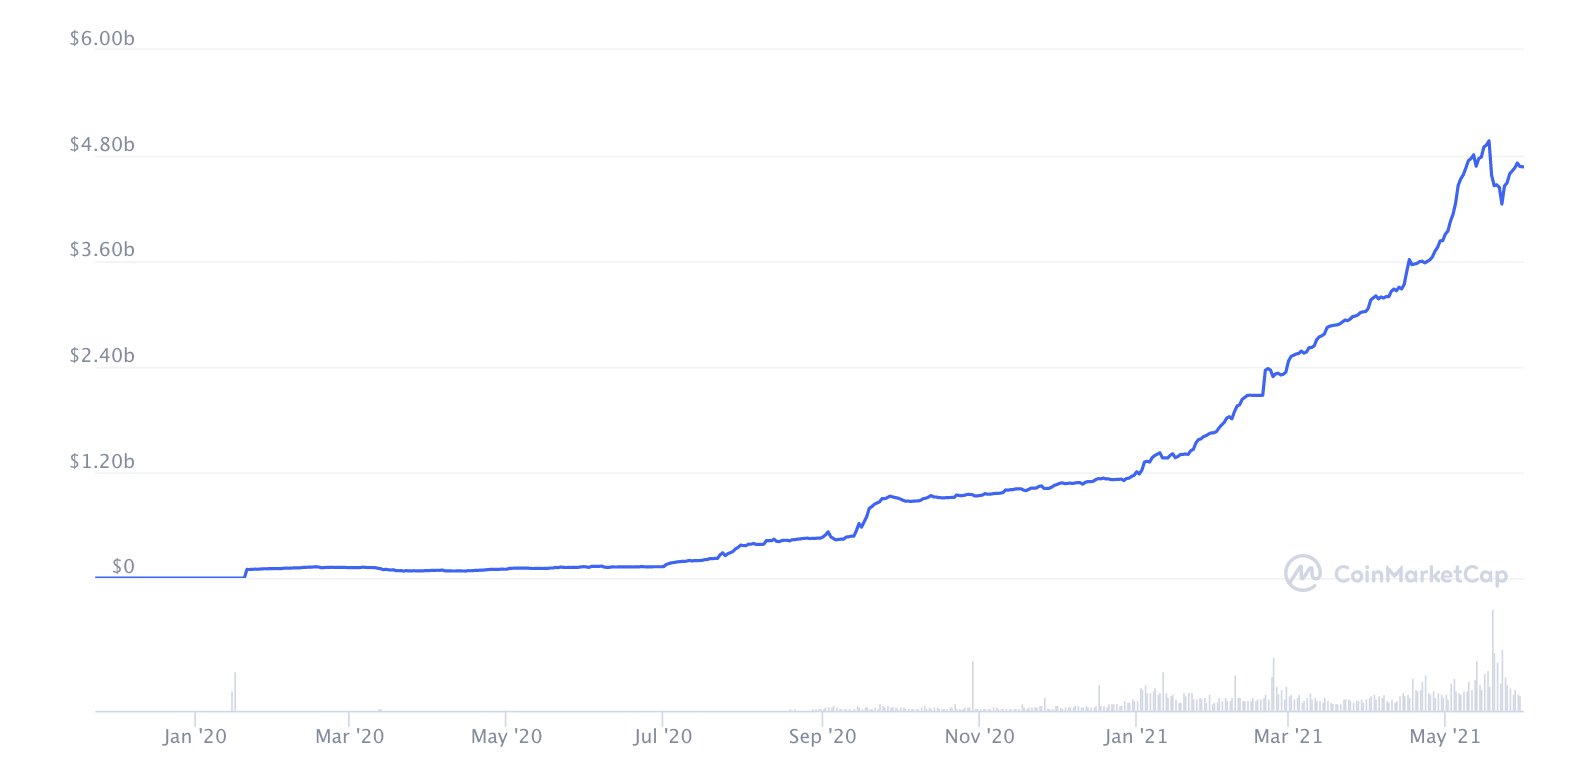
Task: Click the $6.00b y-axis label
Action: [x=102, y=39]
